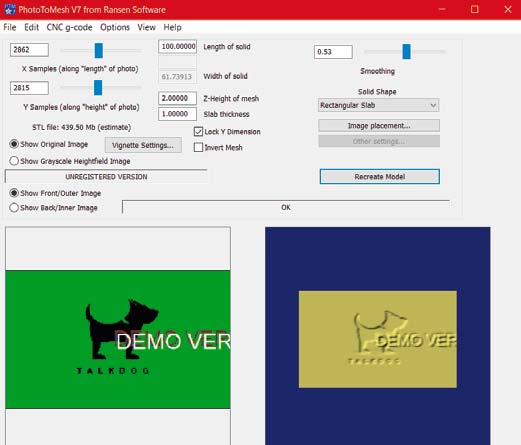Enable the Invert Mesh checkbox
This screenshot has height=445, width=521.
click(198, 147)
